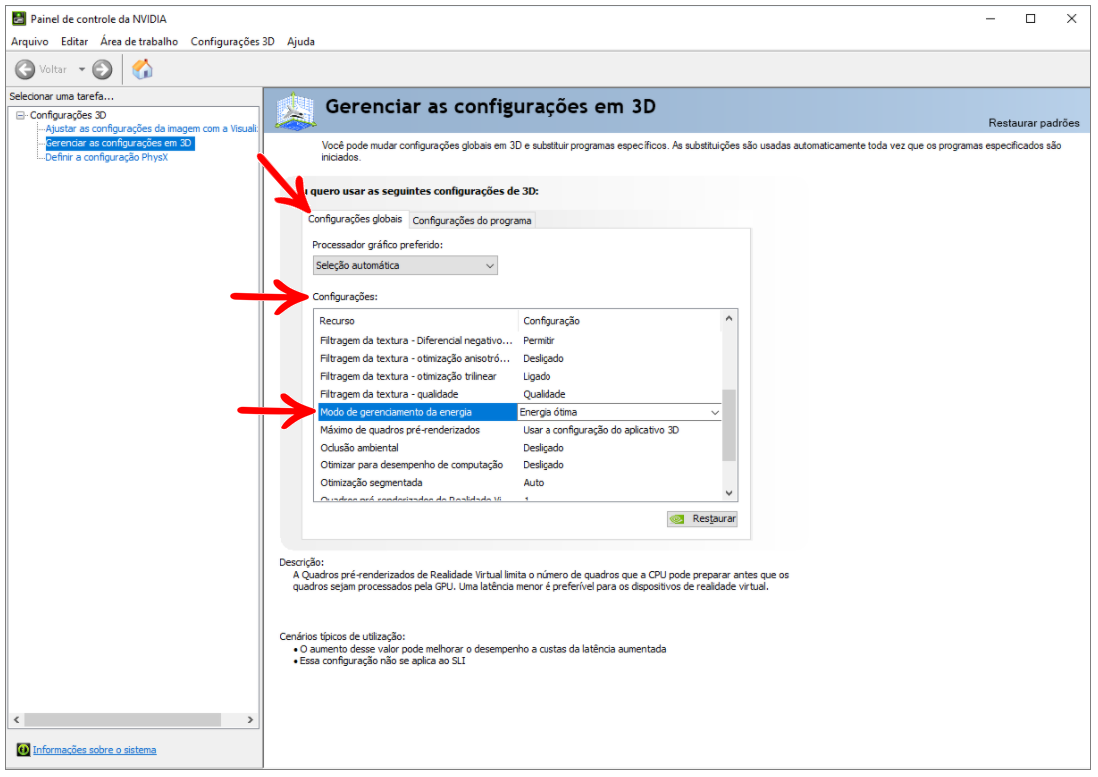Close the NVIDIA control panel window
This screenshot has width=1098, height=777.
[x=1071, y=19]
